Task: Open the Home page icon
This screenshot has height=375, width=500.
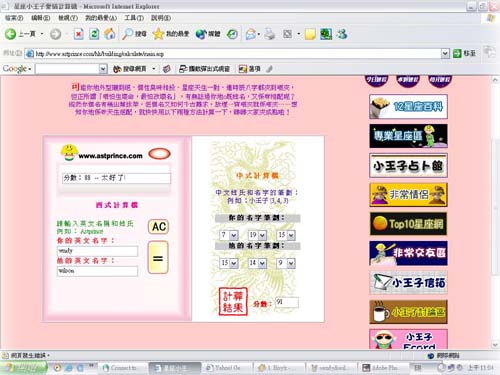Action: (110, 34)
